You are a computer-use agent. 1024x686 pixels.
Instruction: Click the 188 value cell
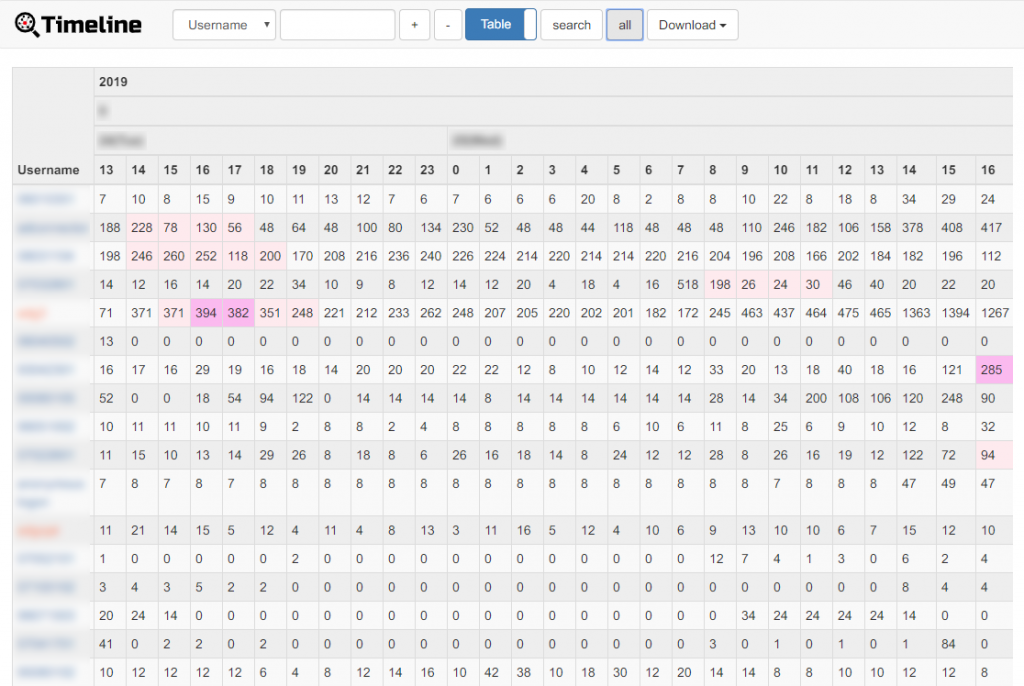[x=110, y=228]
